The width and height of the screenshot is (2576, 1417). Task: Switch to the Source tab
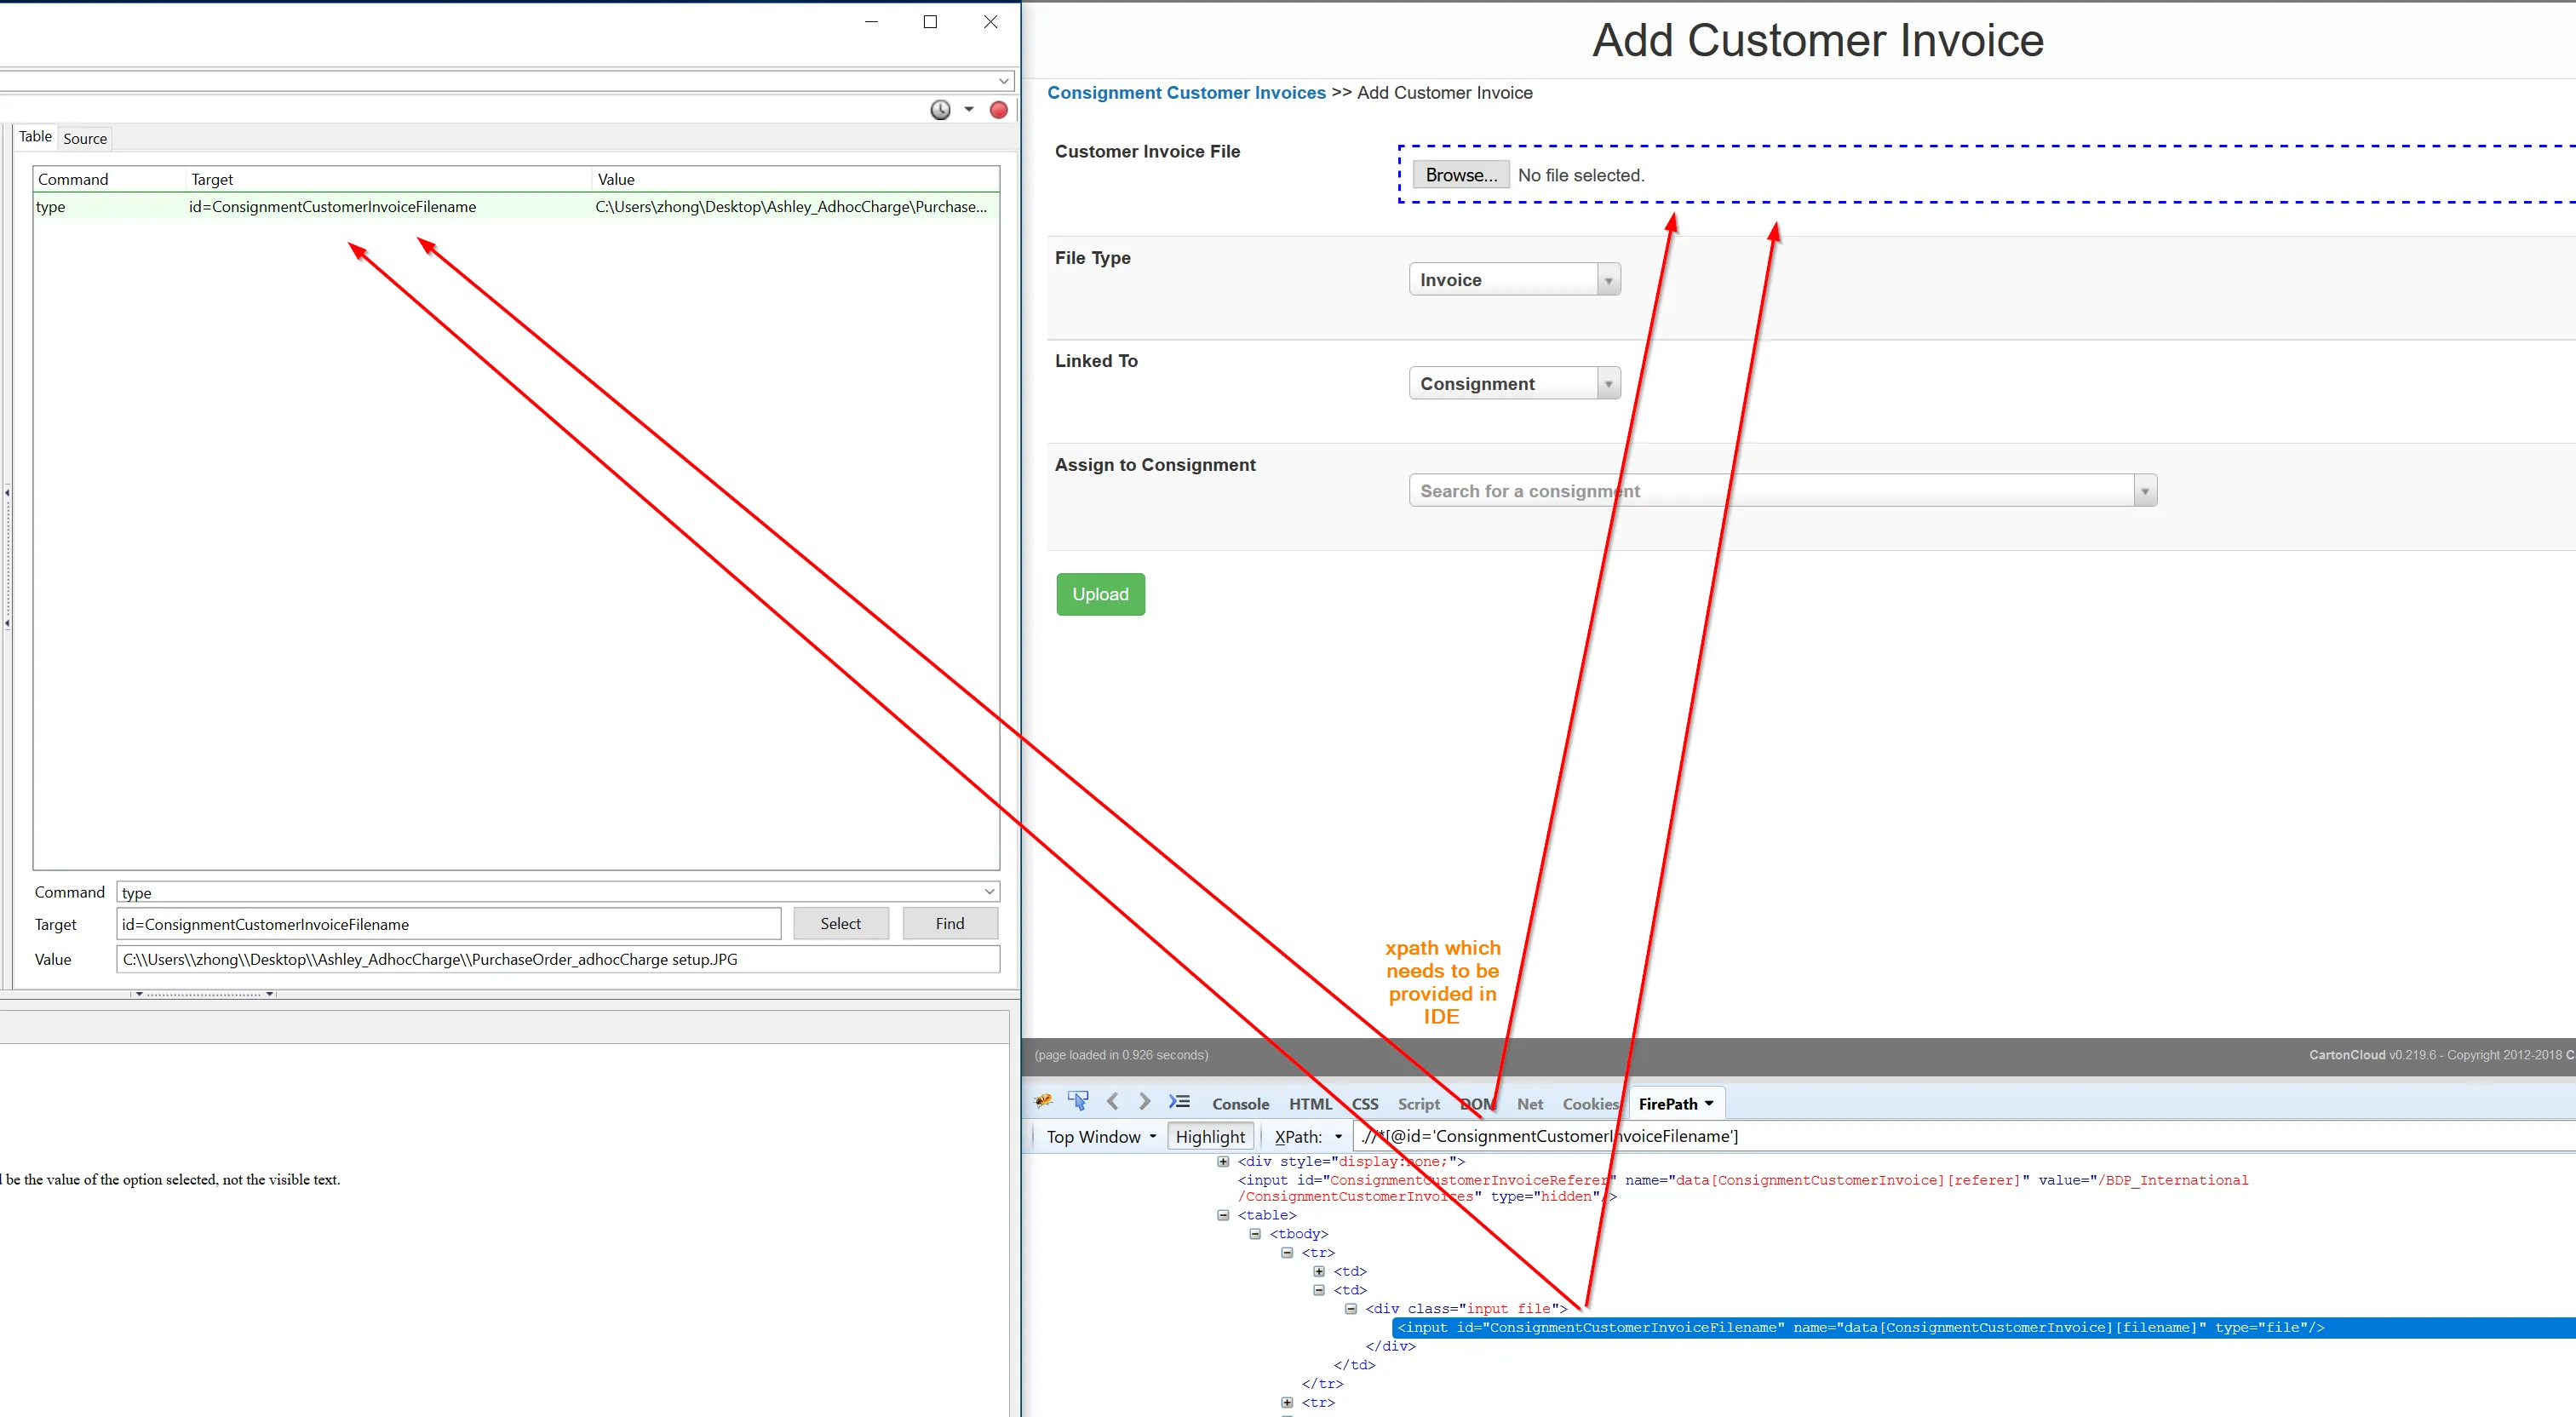pyautogui.click(x=85, y=139)
